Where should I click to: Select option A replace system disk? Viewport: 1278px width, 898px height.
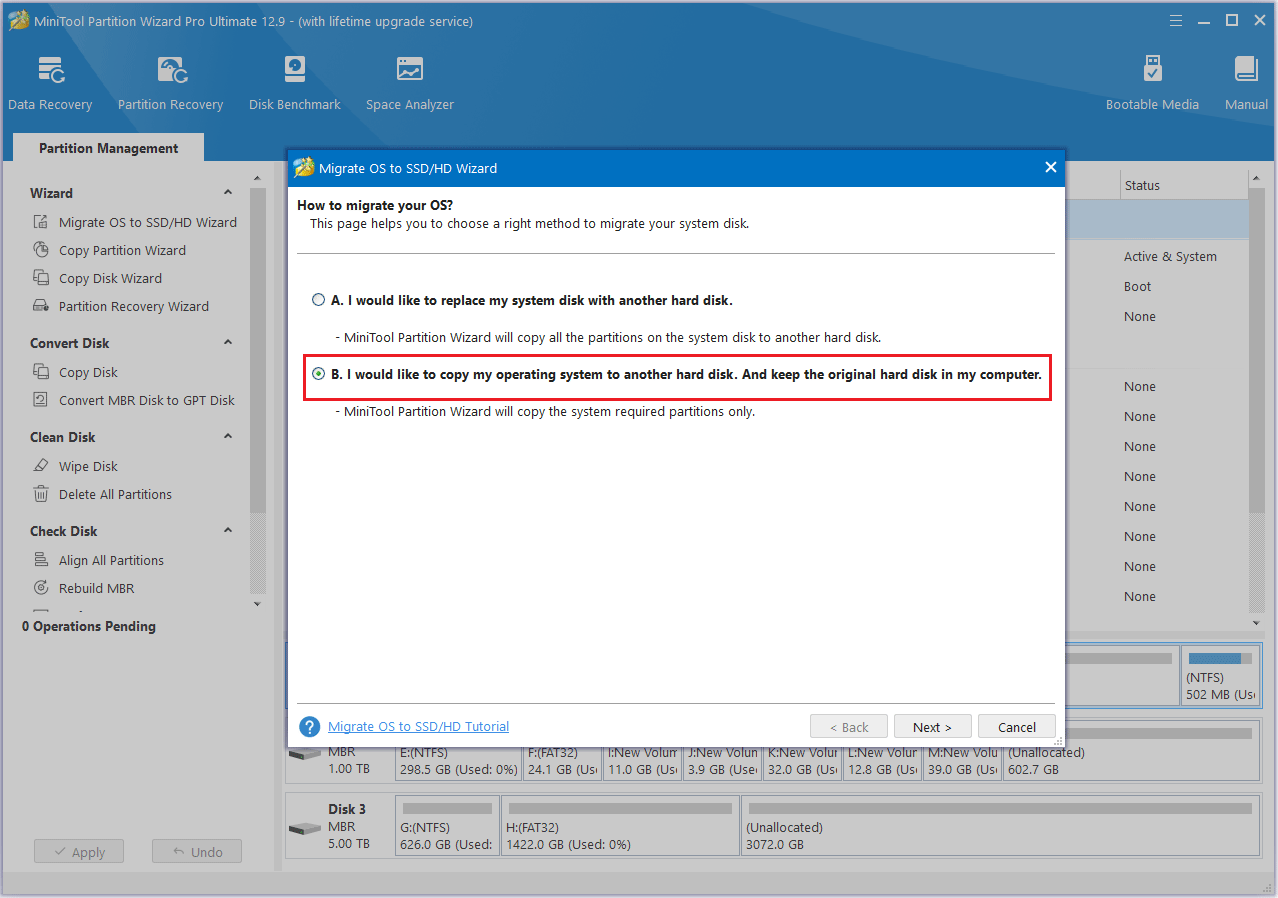[319, 300]
